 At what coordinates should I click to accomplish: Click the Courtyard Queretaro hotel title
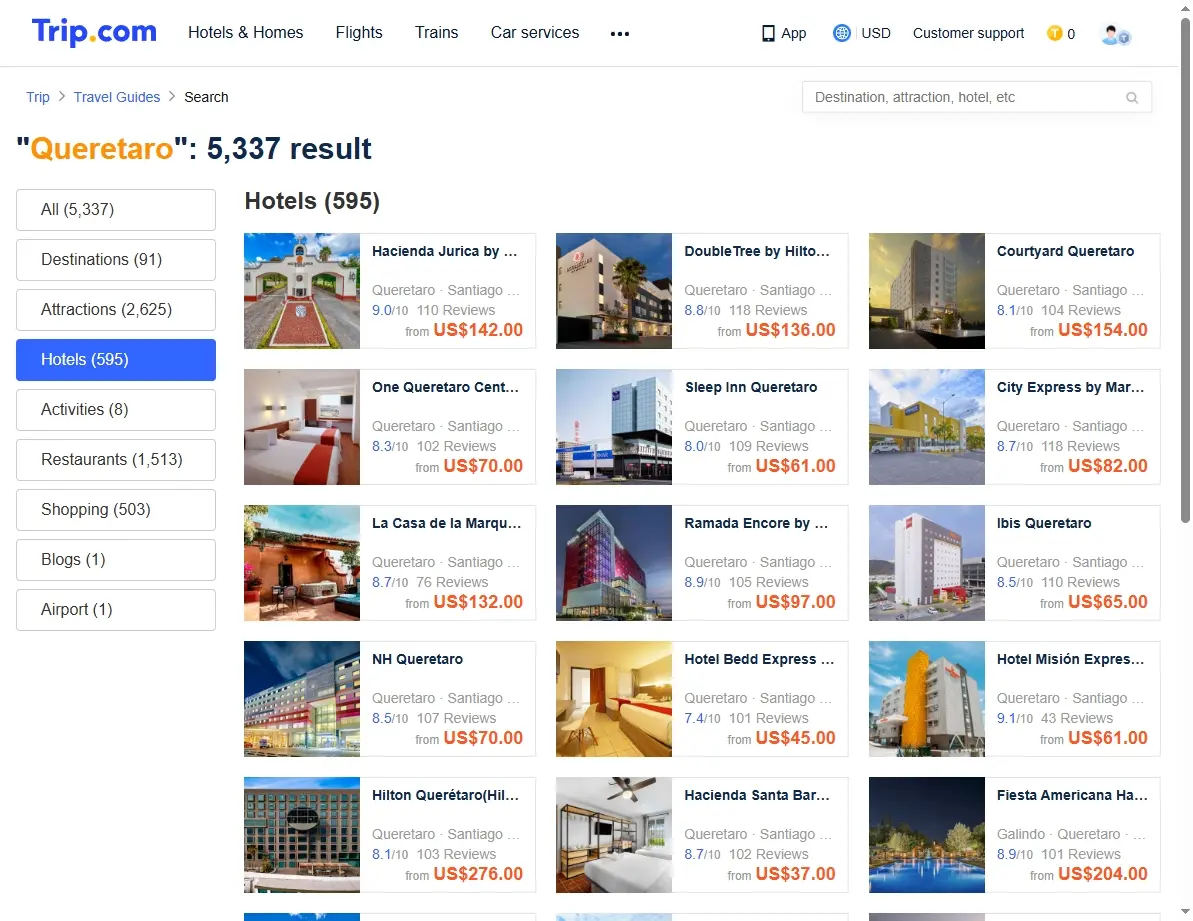click(1065, 251)
